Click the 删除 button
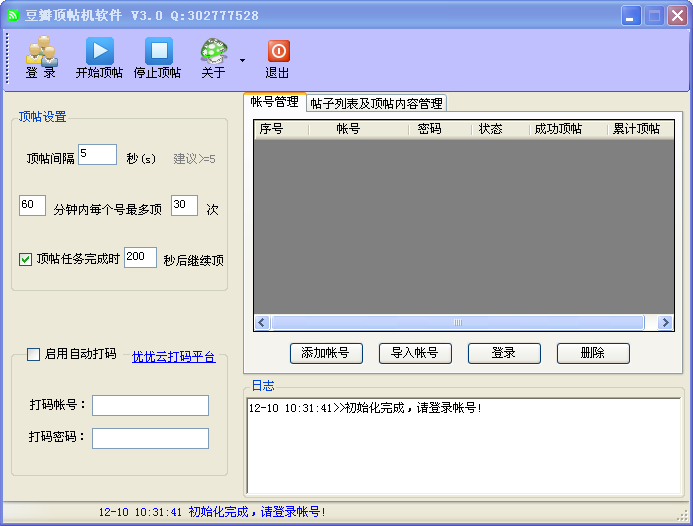The image size is (693, 526). (x=593, y=353)
